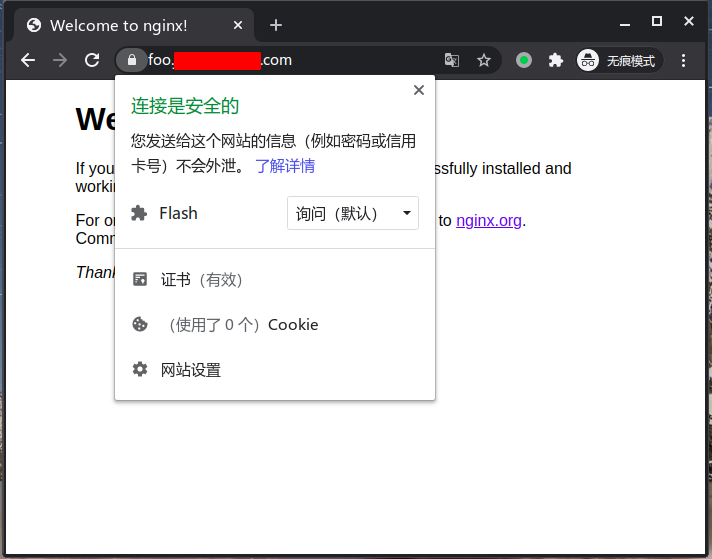Close the Welcome to nginx! tab

tap(238, 25)
